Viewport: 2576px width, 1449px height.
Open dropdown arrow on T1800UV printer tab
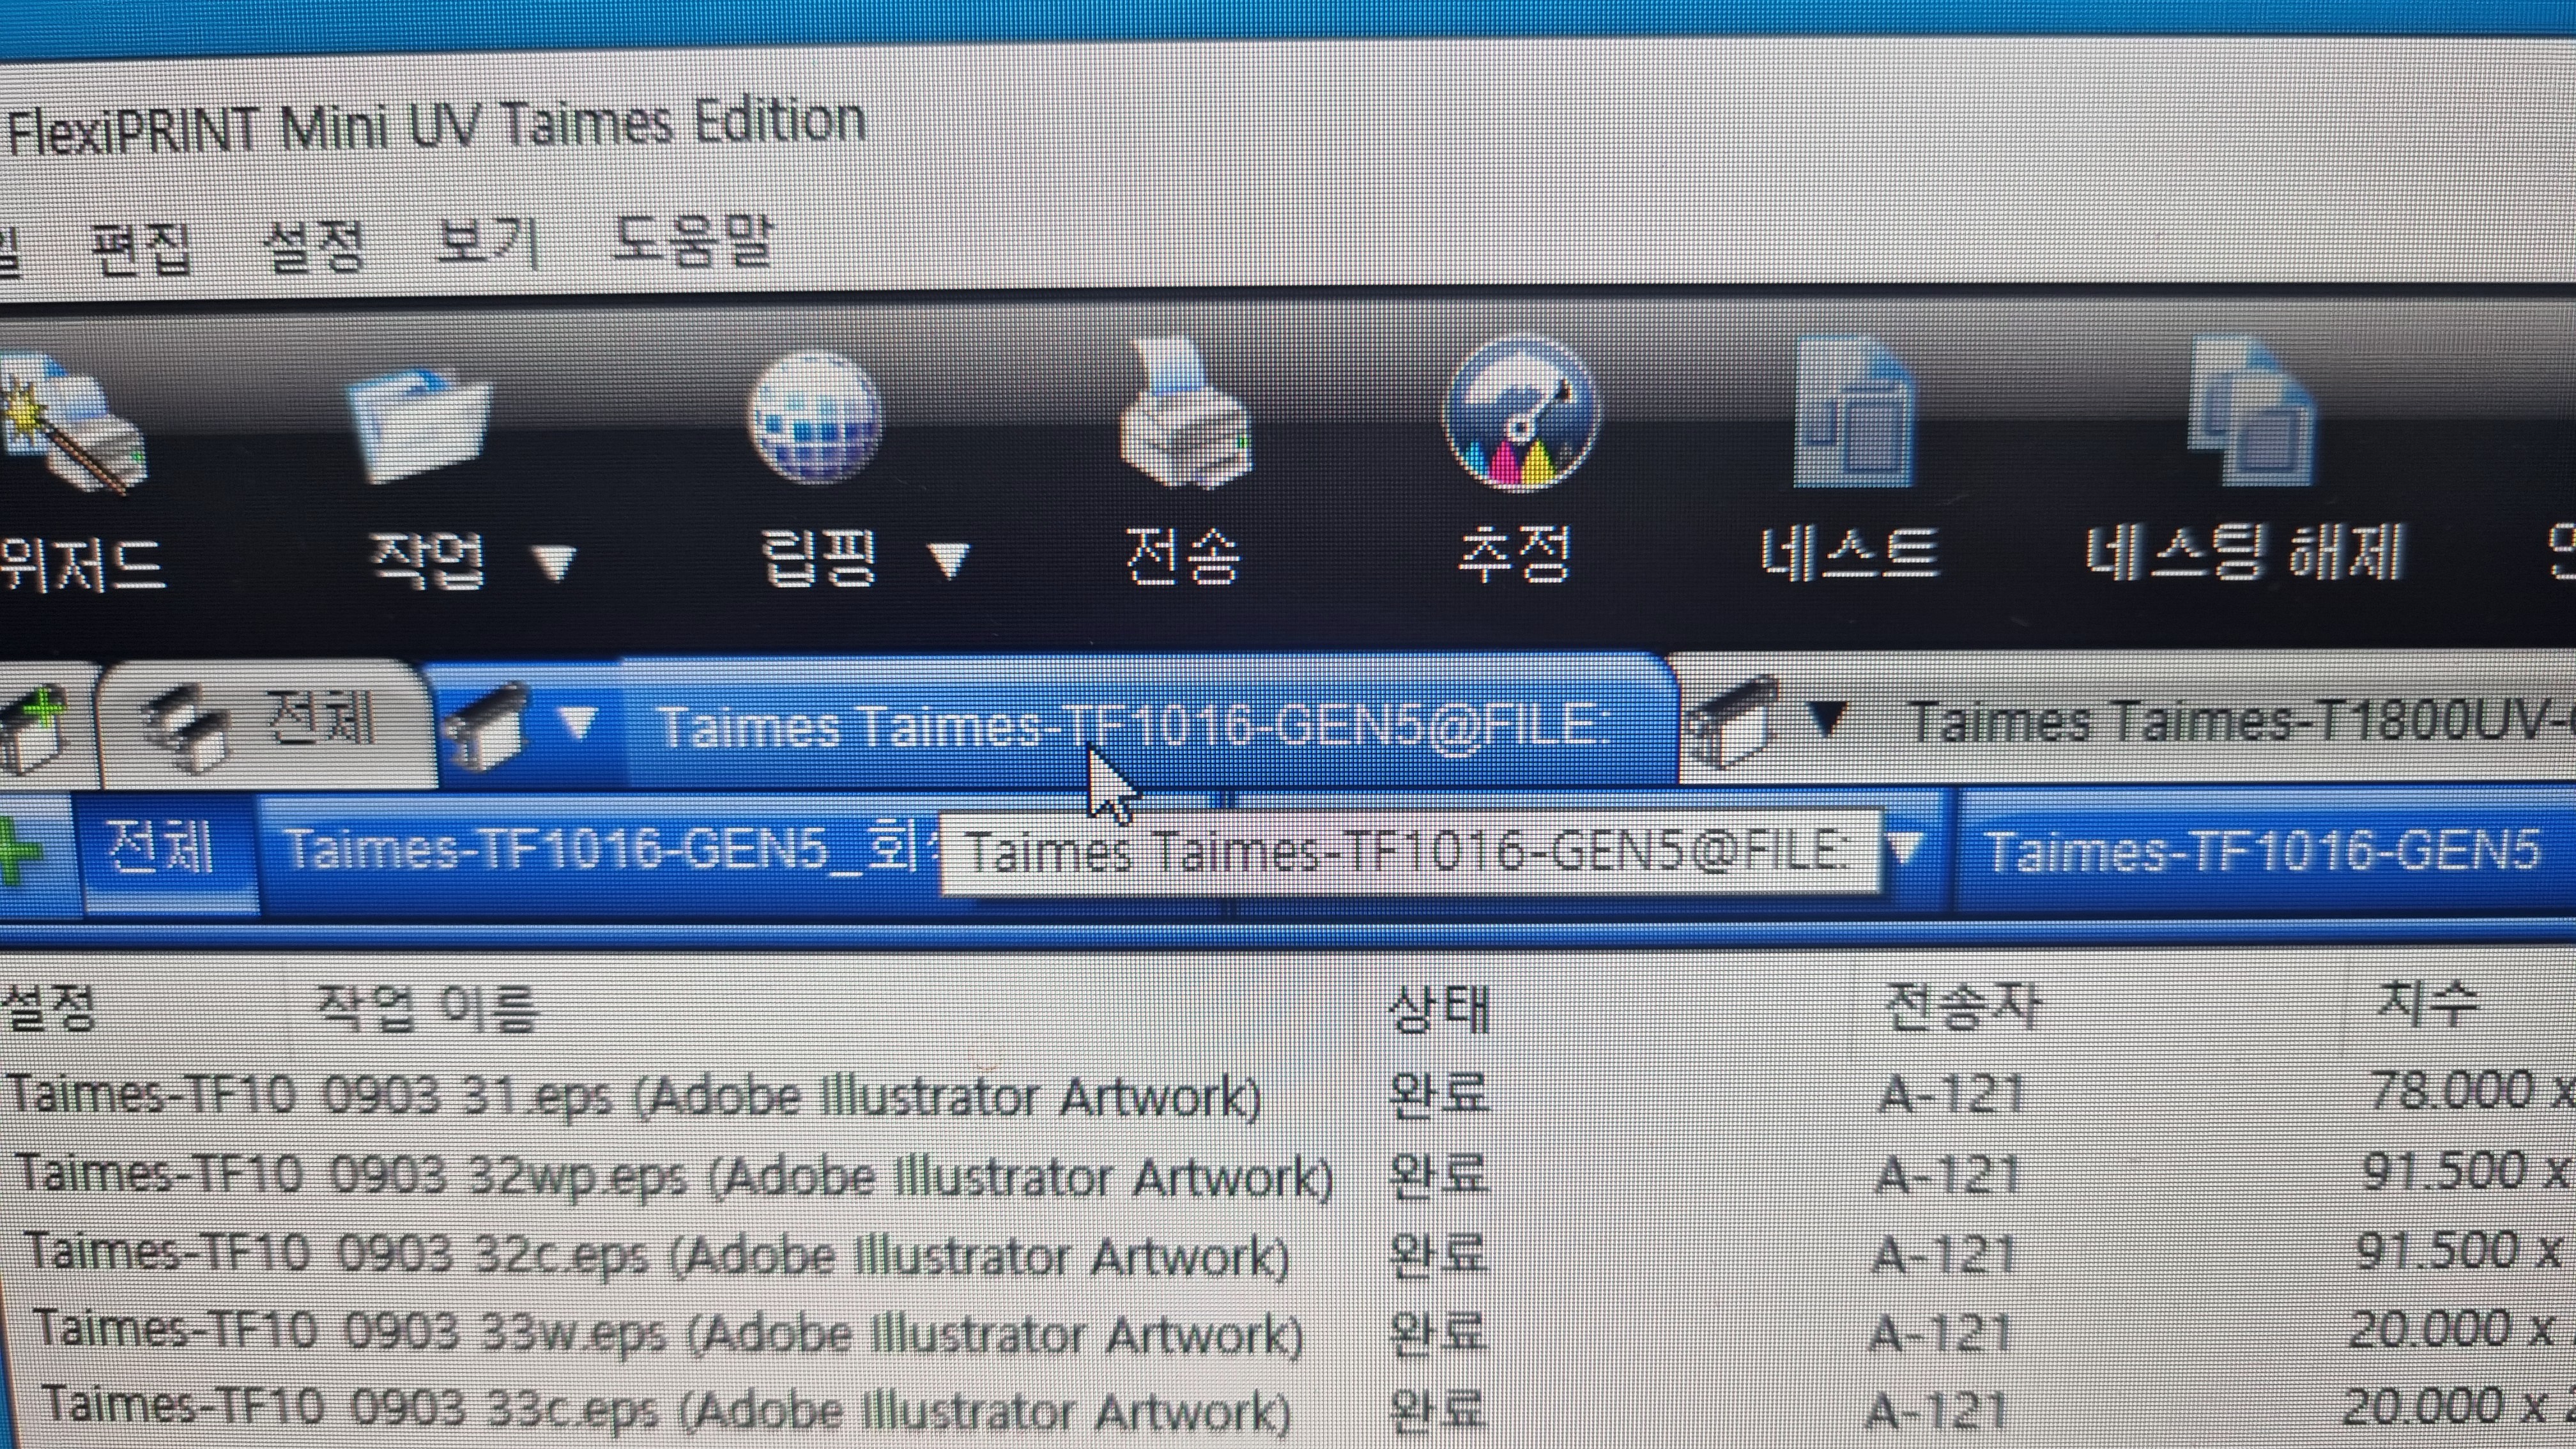coord(1828,719)
